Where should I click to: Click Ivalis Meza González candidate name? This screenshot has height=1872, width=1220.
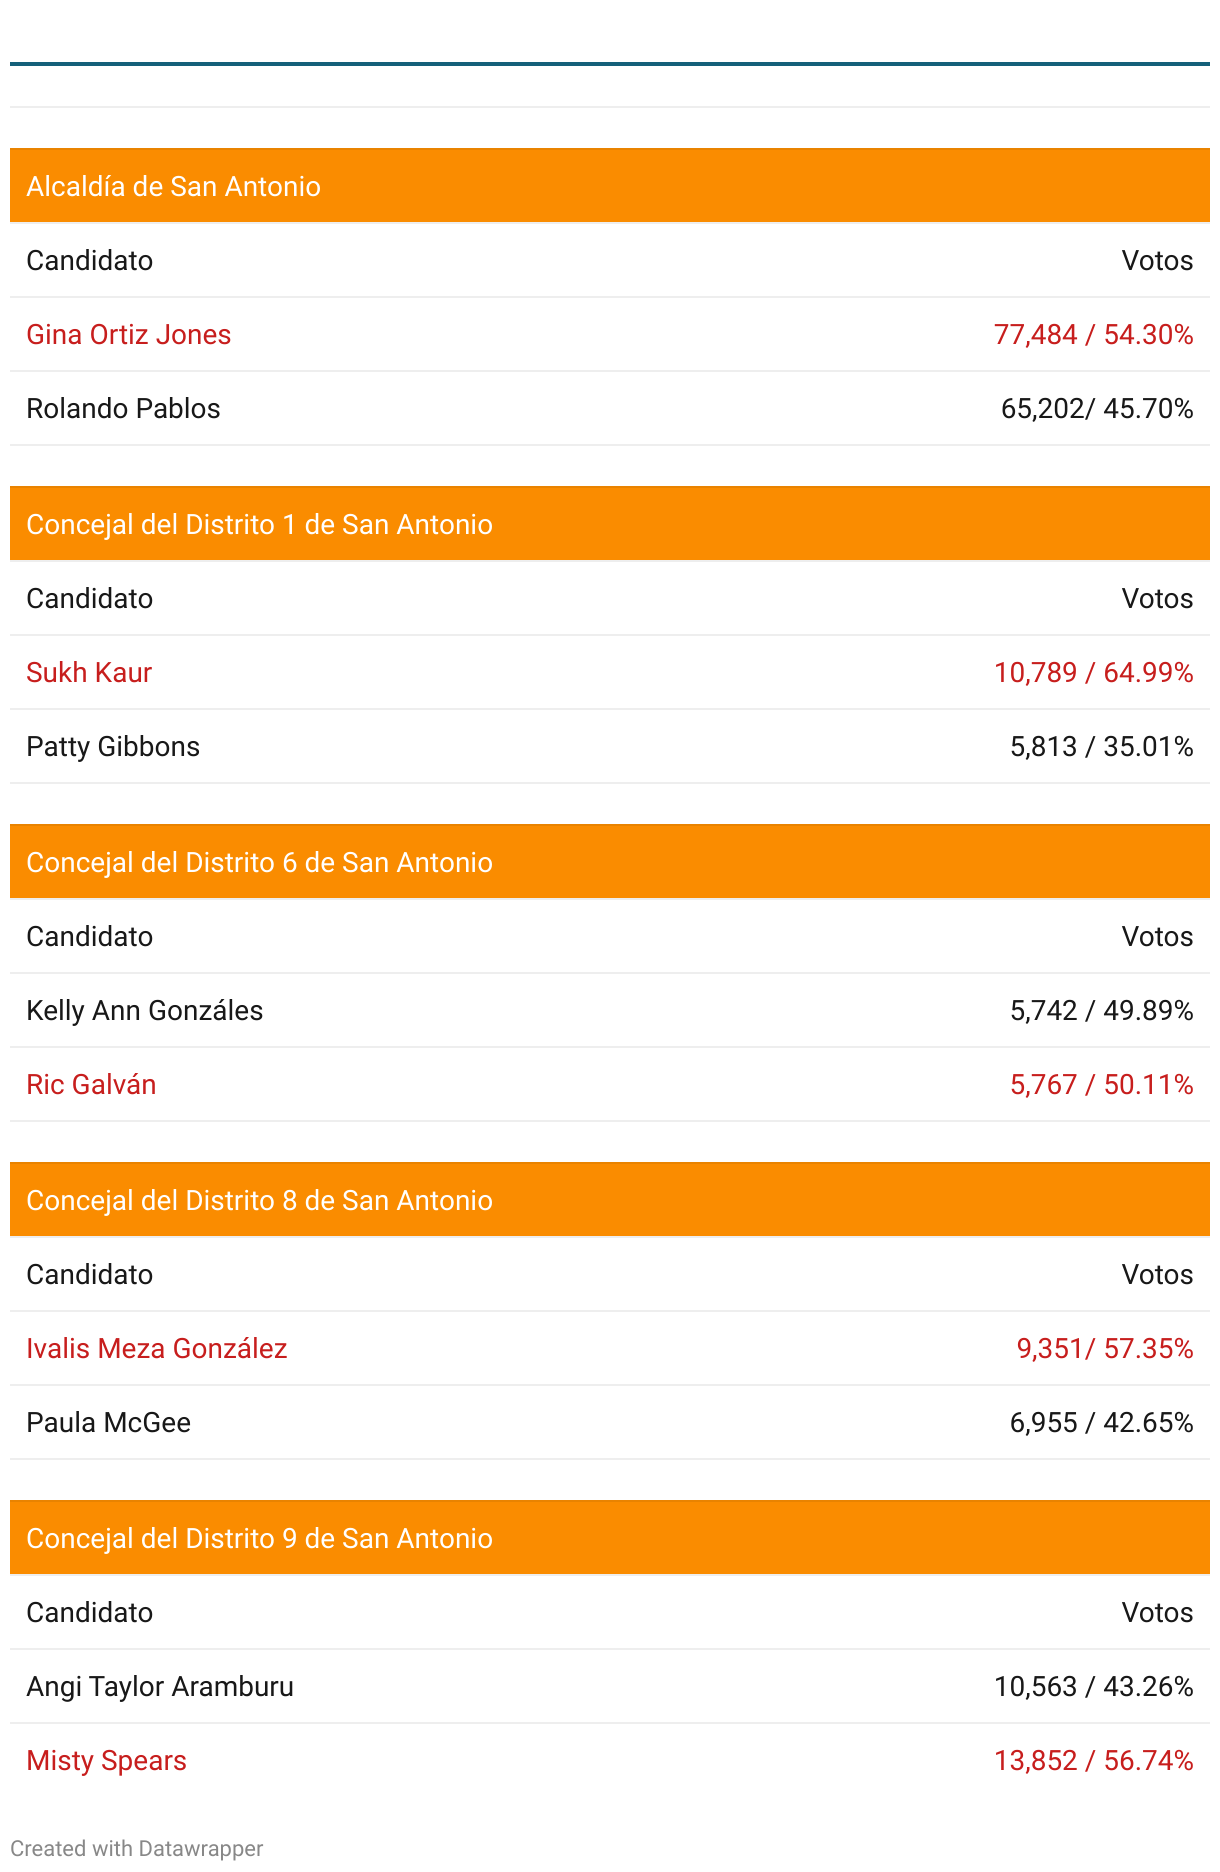[x=157, y=1348]
